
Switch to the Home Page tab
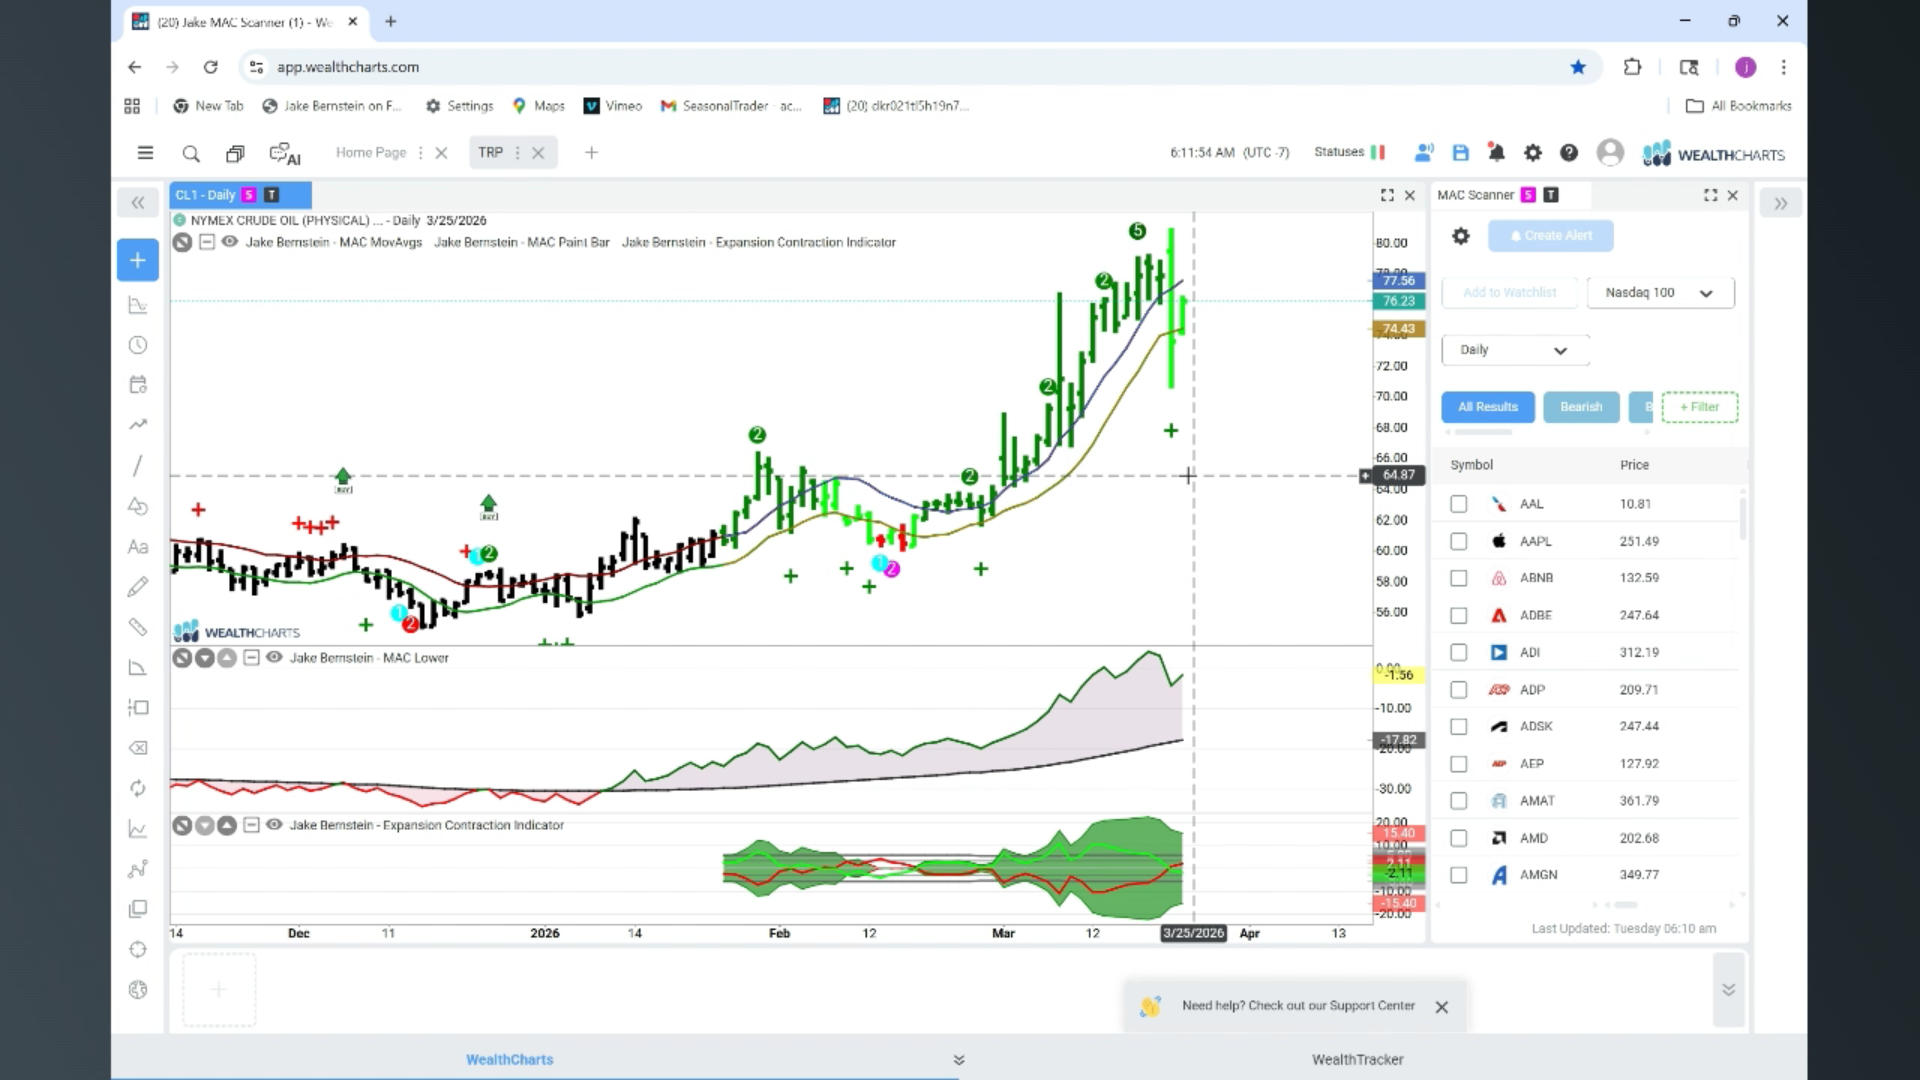click(x=371, y=153)
